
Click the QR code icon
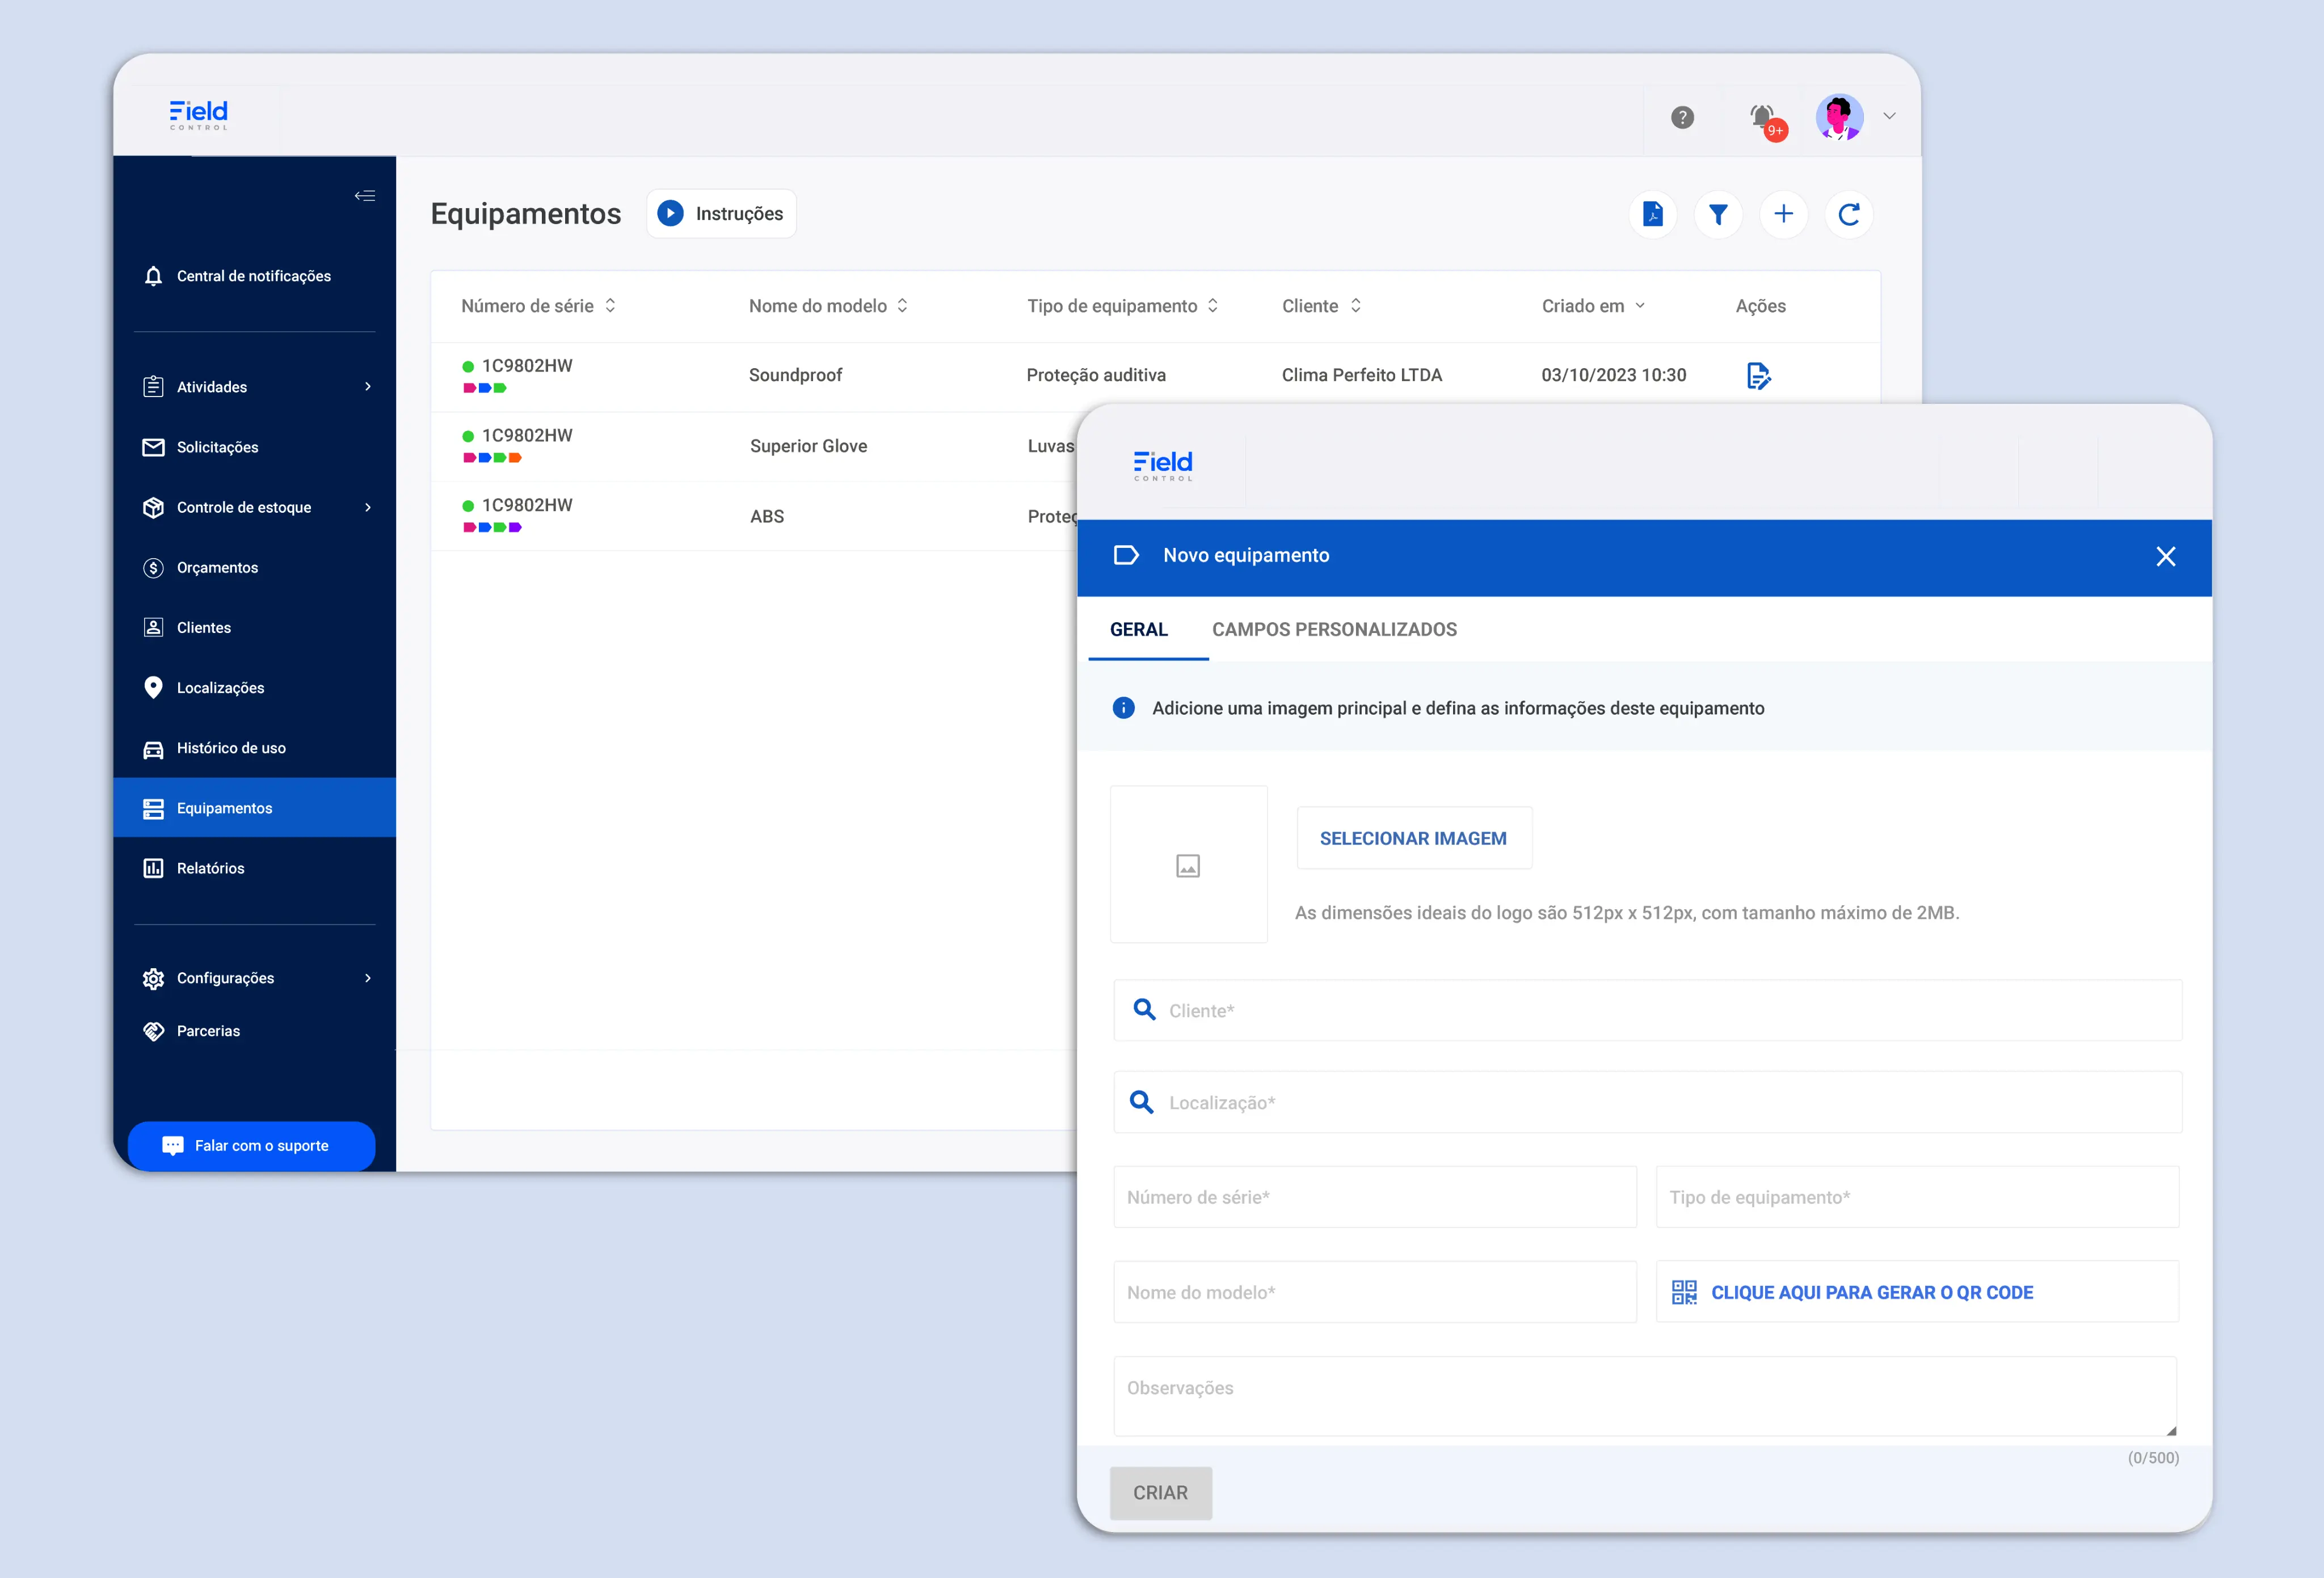1684,1293
